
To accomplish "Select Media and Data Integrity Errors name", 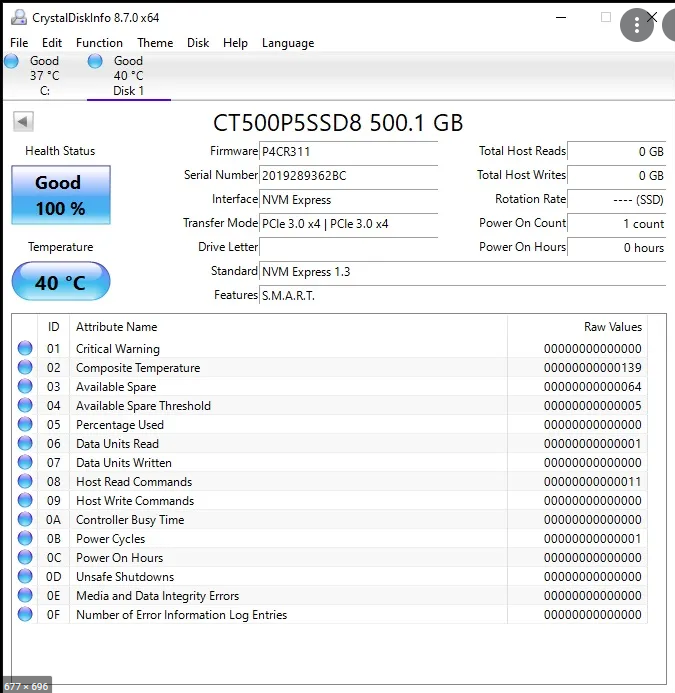I will 157,596.
